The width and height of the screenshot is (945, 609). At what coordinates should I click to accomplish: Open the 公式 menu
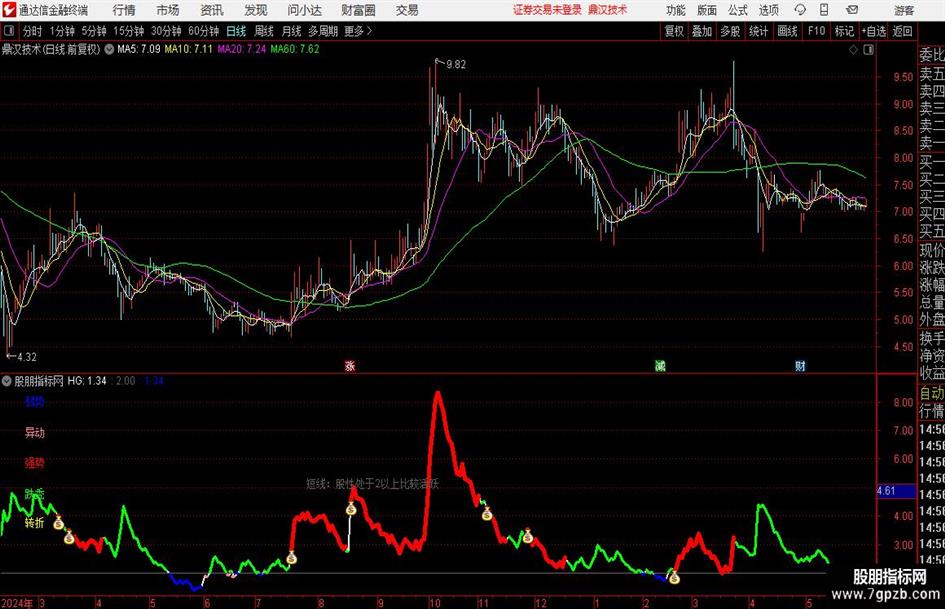tap(738, 10)
